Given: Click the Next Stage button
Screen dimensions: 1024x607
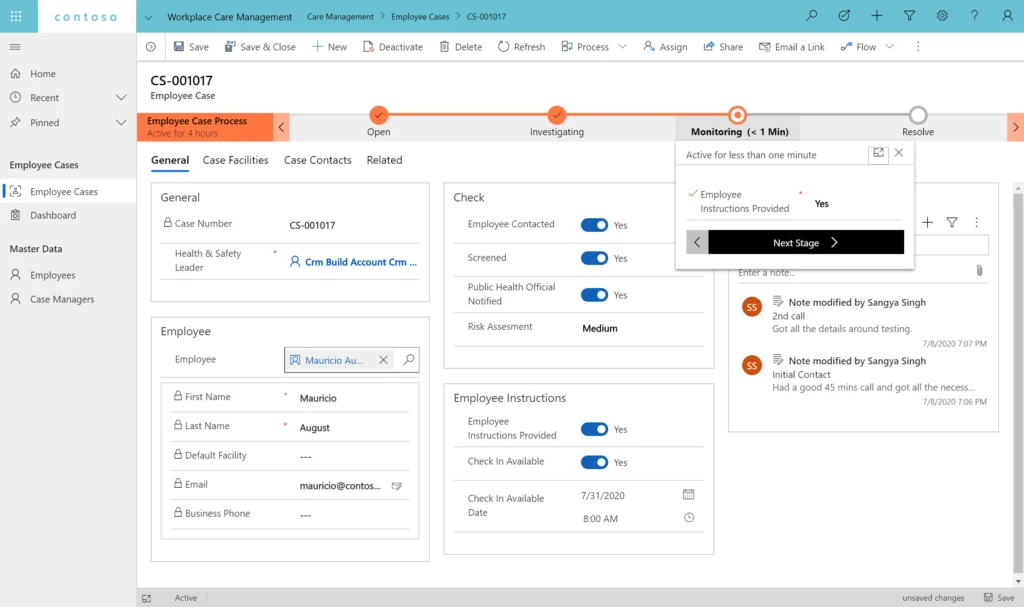Looking at the screenshot, I should (795, 242).
